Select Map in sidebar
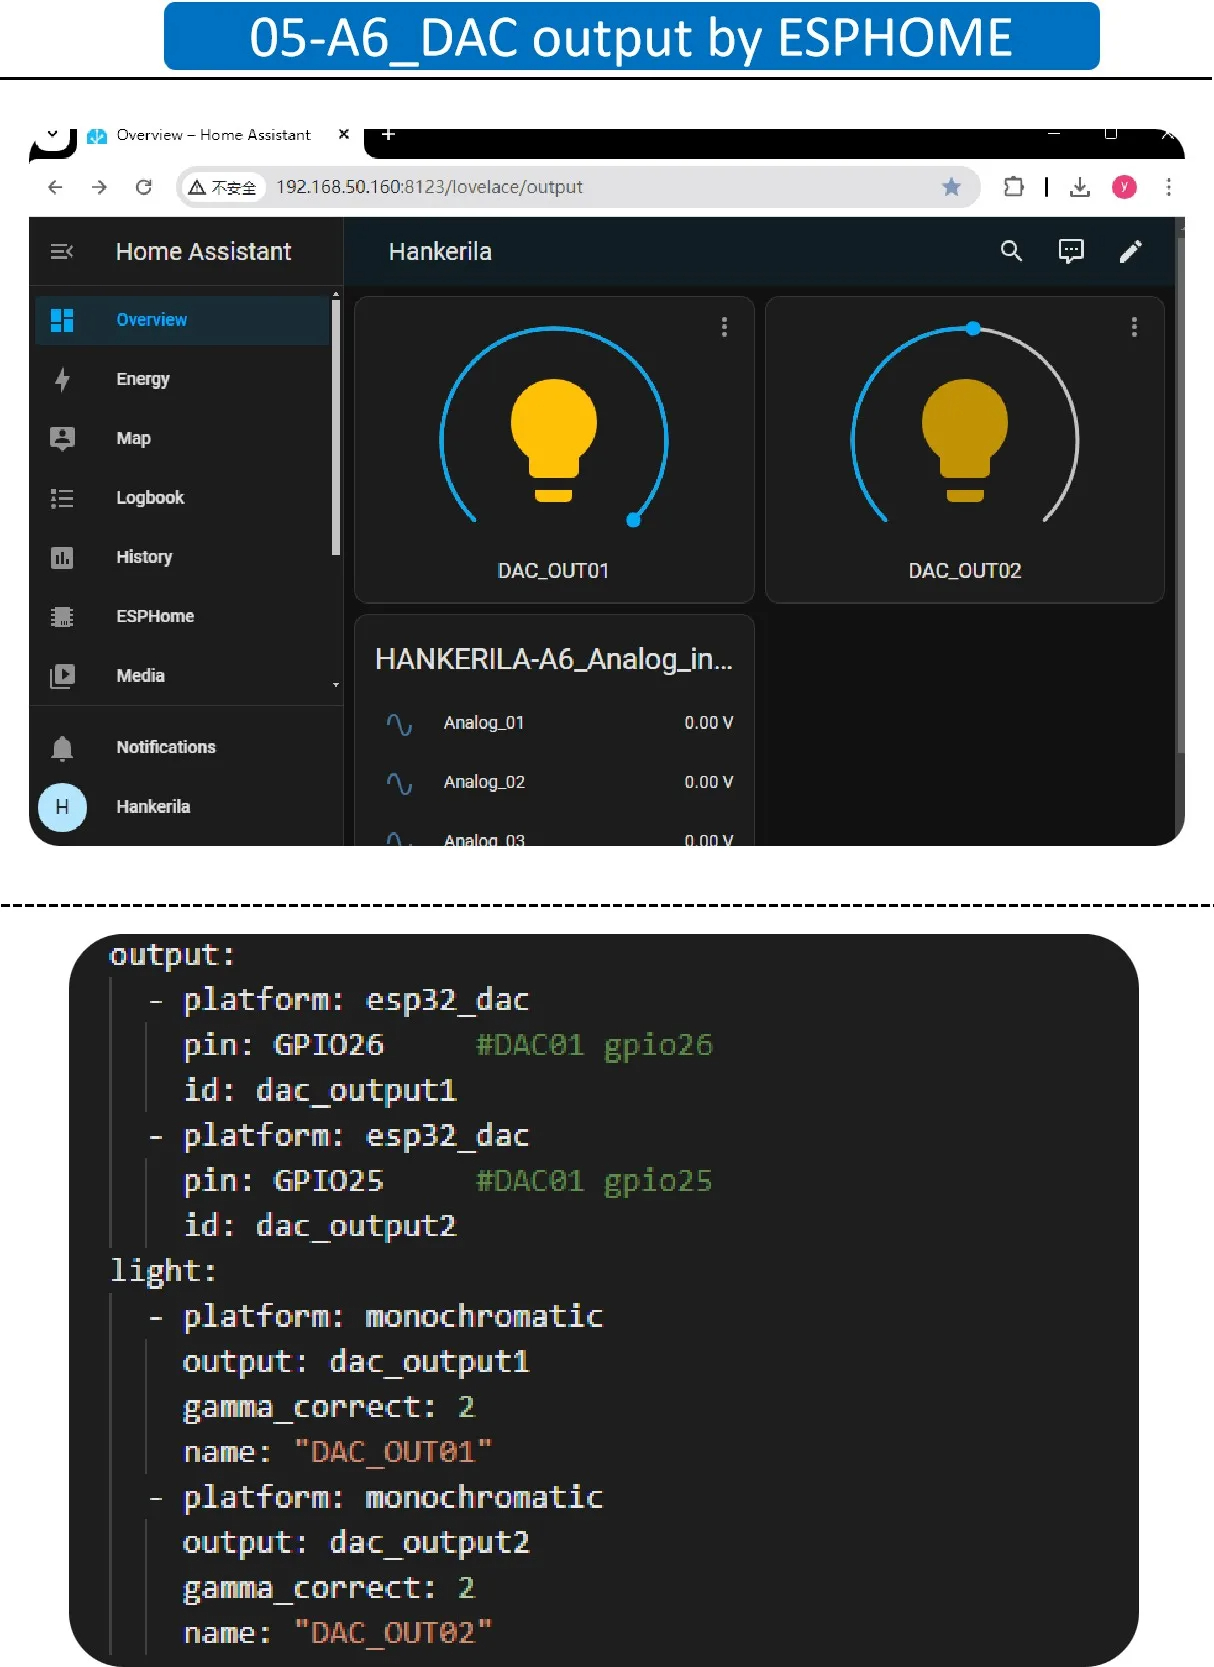This screenshot has width=1214, height=1667. click(x=133, y=438)
